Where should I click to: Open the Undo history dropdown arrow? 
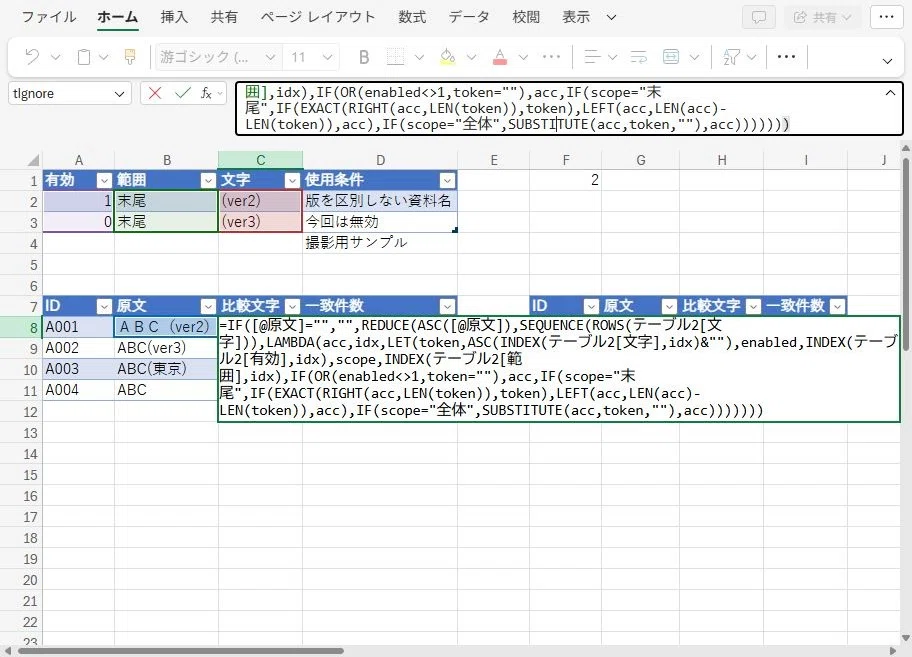[55, 57]
